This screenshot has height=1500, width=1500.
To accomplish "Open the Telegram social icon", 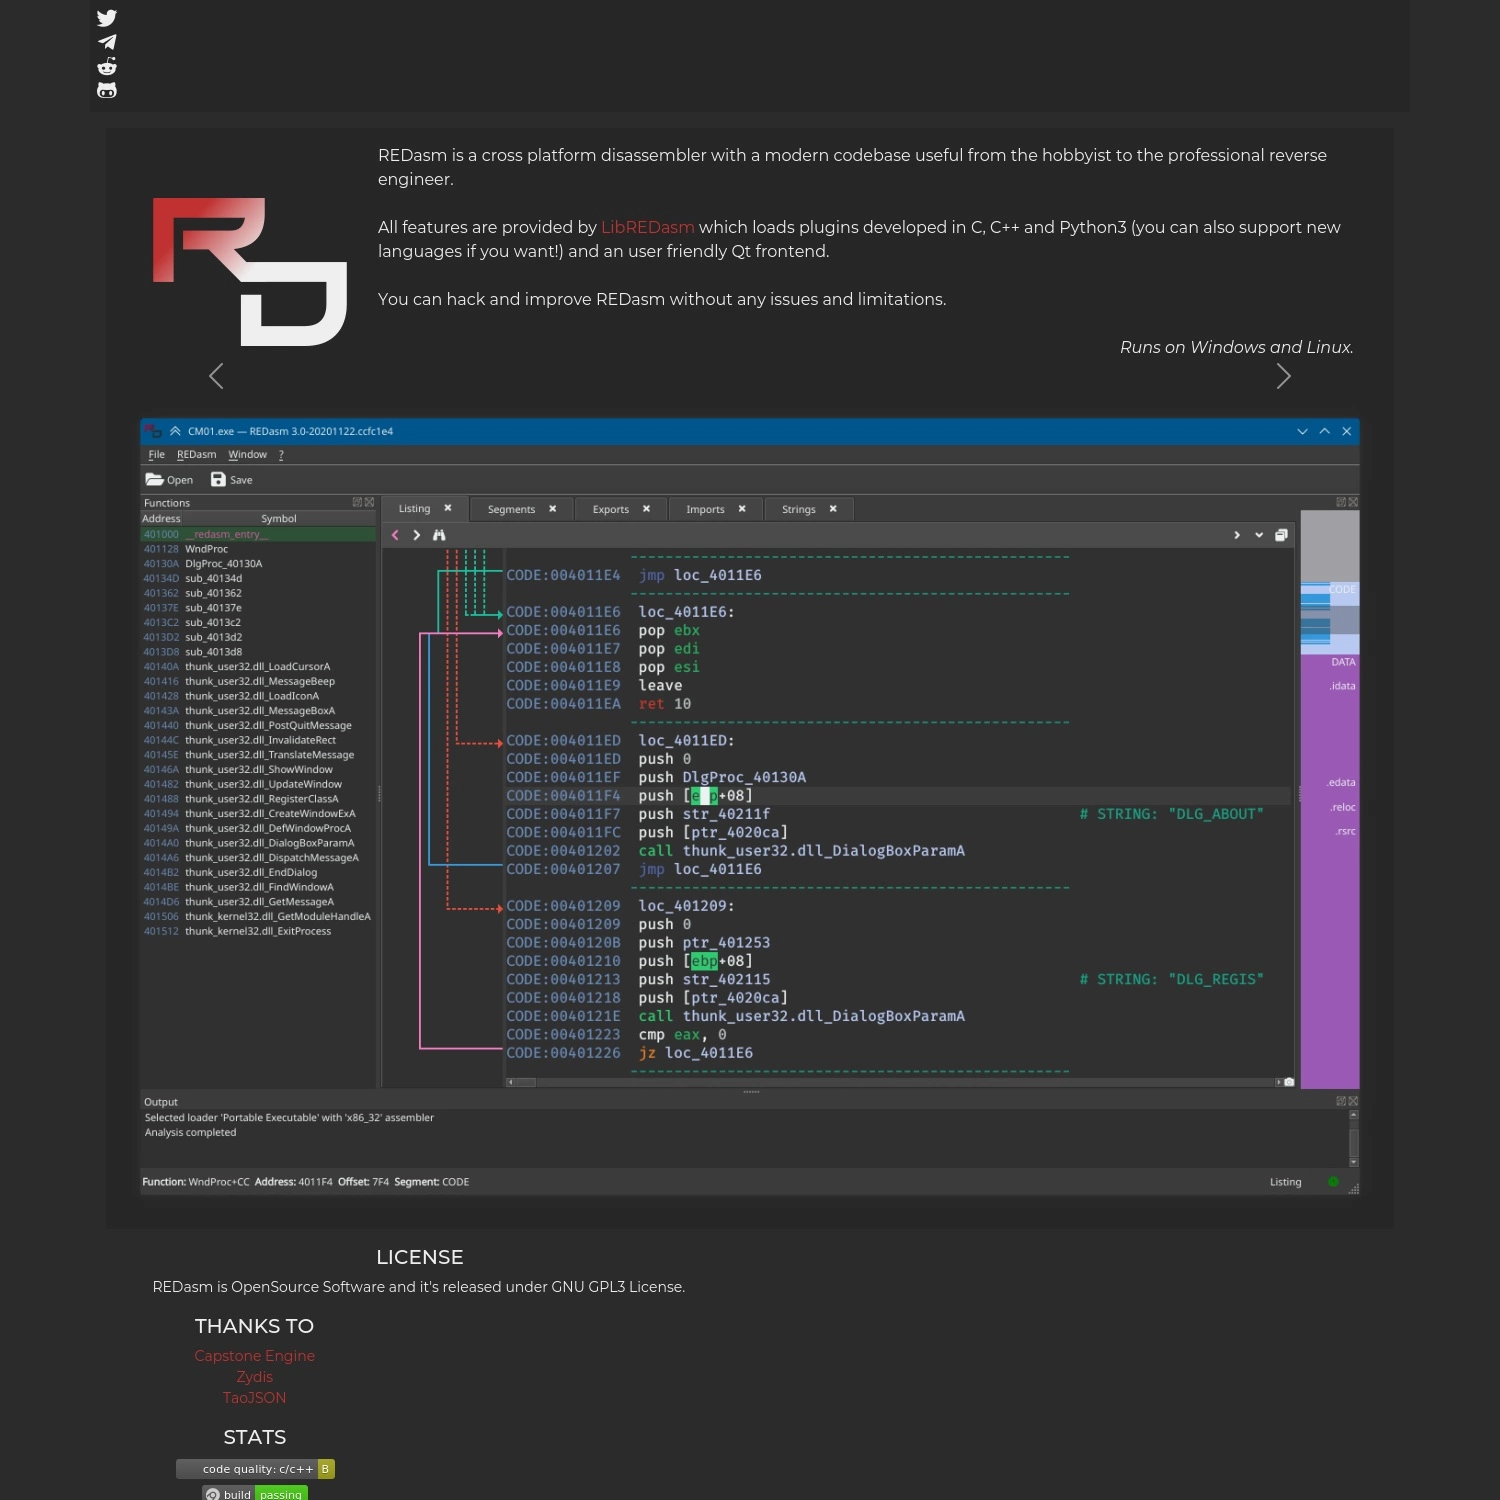I will pyautogui.click(x=107, y=42).
